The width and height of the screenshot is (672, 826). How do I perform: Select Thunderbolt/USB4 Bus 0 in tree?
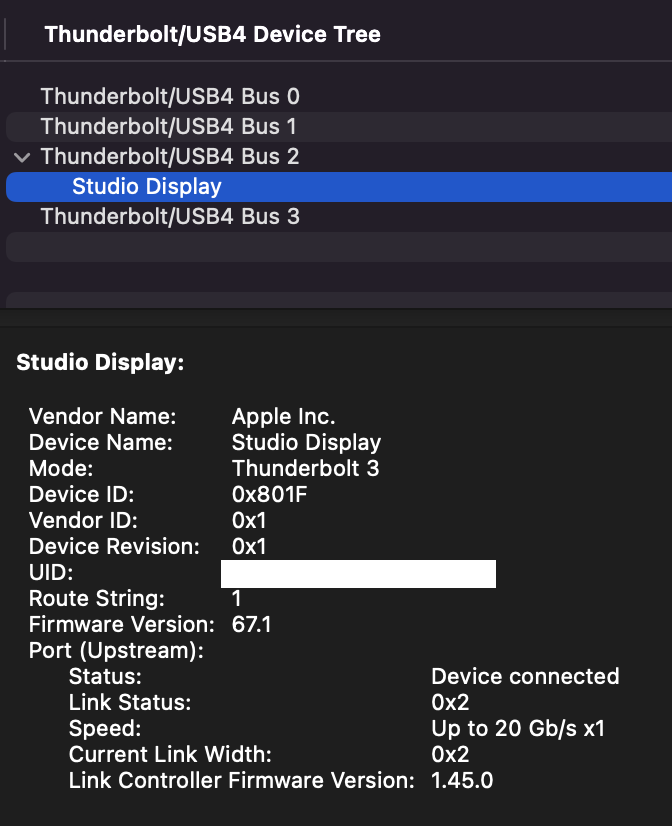click(170, 97)
